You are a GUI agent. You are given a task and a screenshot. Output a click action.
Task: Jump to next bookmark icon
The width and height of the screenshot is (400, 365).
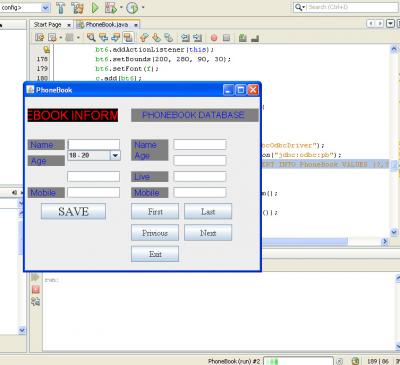tap(156, 37)
